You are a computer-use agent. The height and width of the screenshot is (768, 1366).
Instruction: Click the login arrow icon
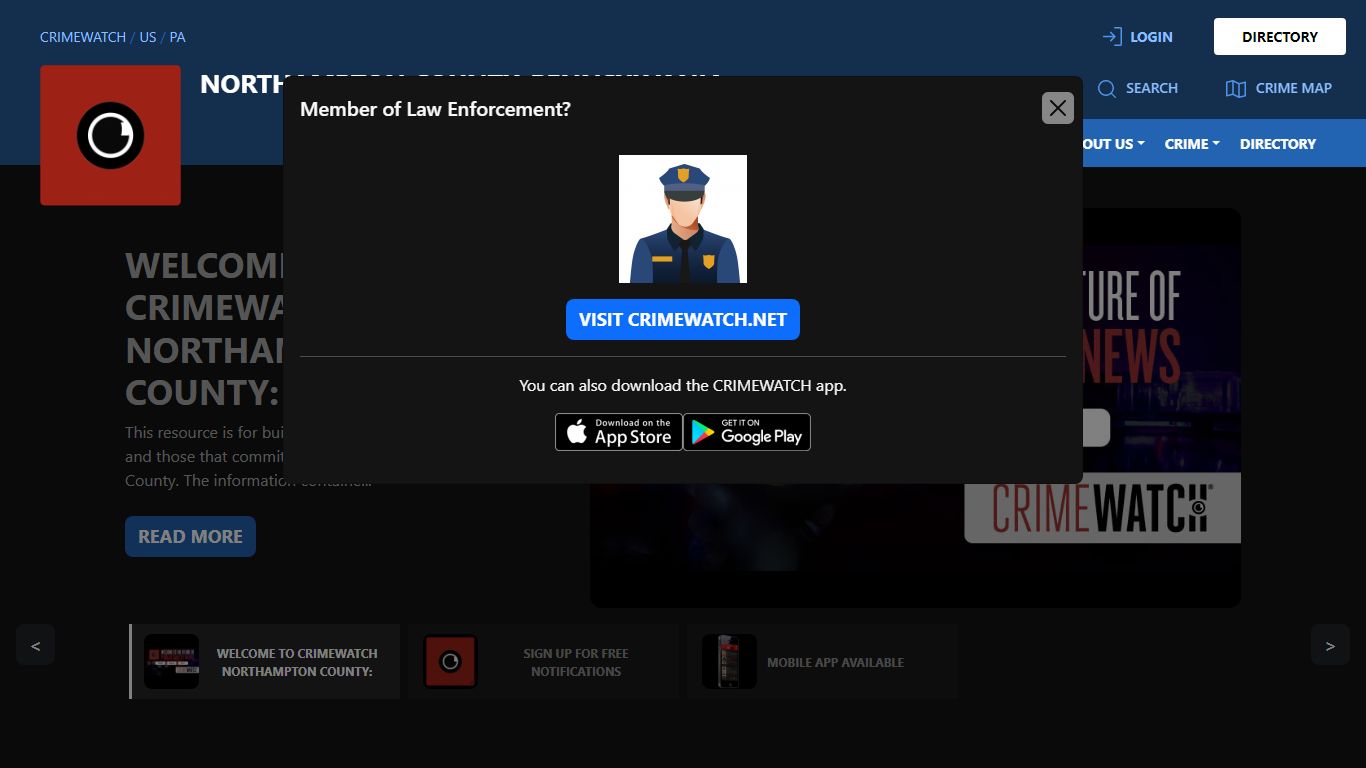point(1112,37)
